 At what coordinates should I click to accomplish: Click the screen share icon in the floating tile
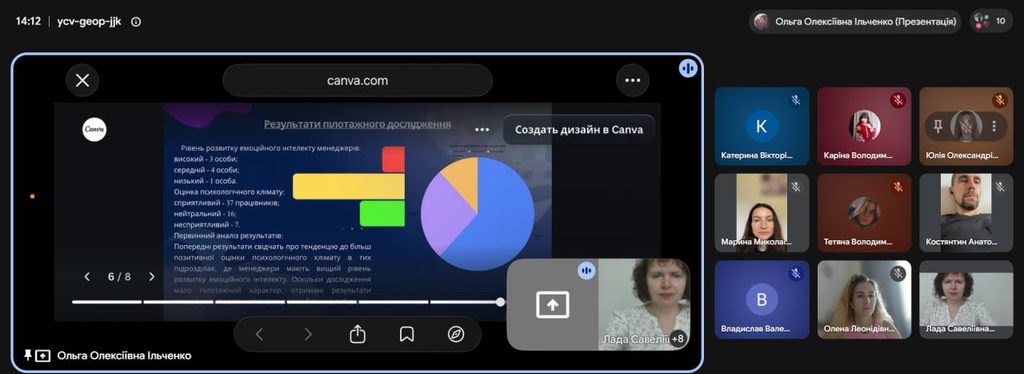(552, 305)
